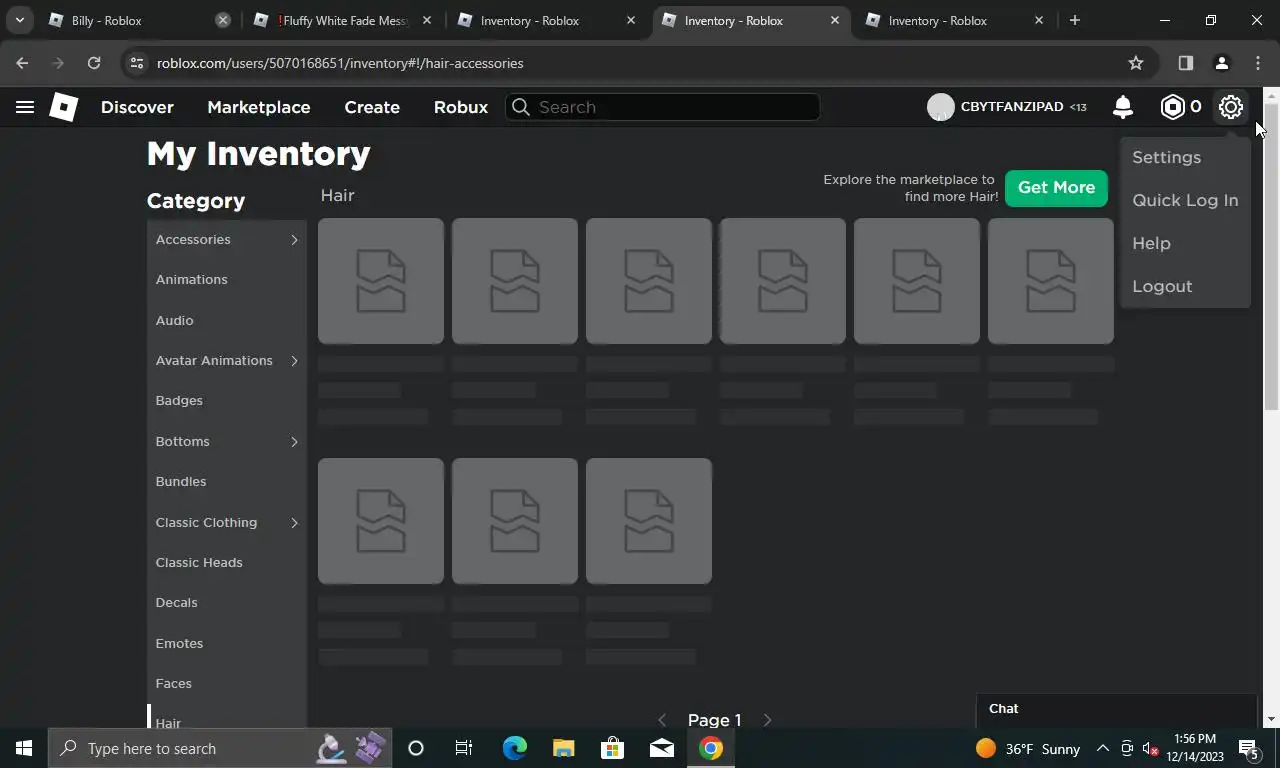Go to the next inventory page arrow
1280x768 pixels.
coord(768,720)
